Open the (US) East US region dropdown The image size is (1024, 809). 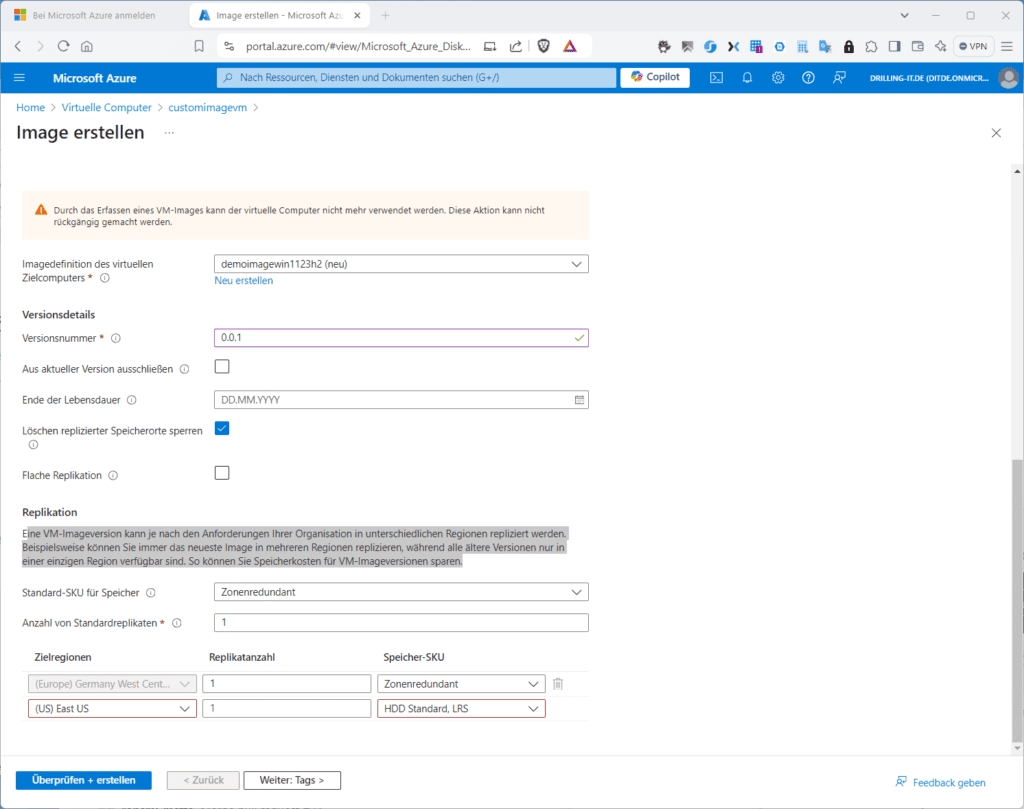[x=112, y=708]
